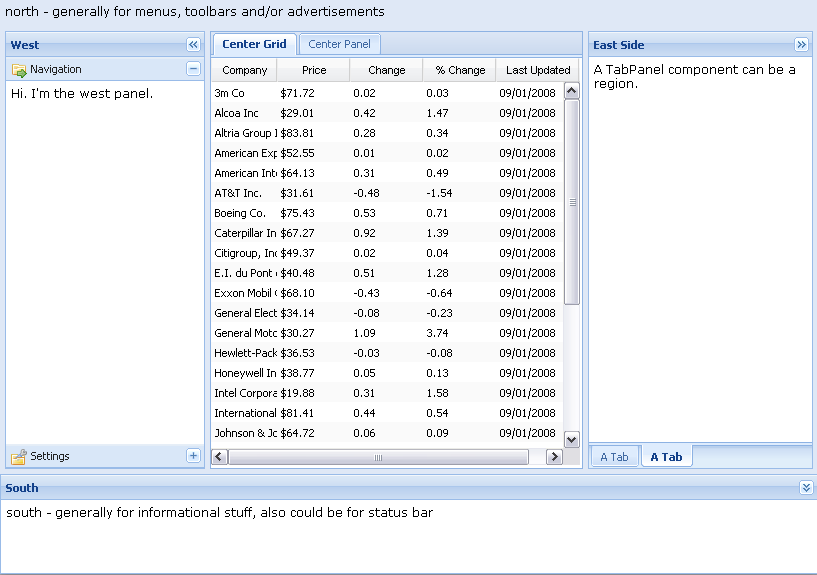Screen dimensions: 817x575
Task: Collapse the West panel with double-arrow icon
Action: [194, 45]
